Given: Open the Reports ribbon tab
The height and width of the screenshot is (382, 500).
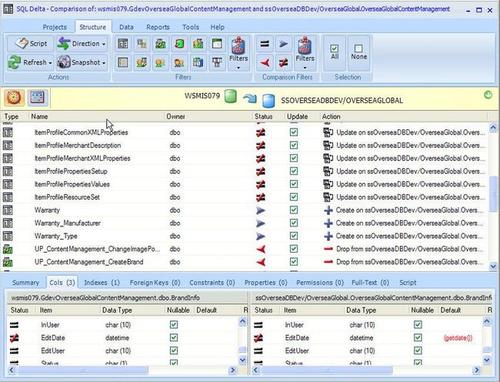Looking at the screenshot, I should click(x=158, y=27).
